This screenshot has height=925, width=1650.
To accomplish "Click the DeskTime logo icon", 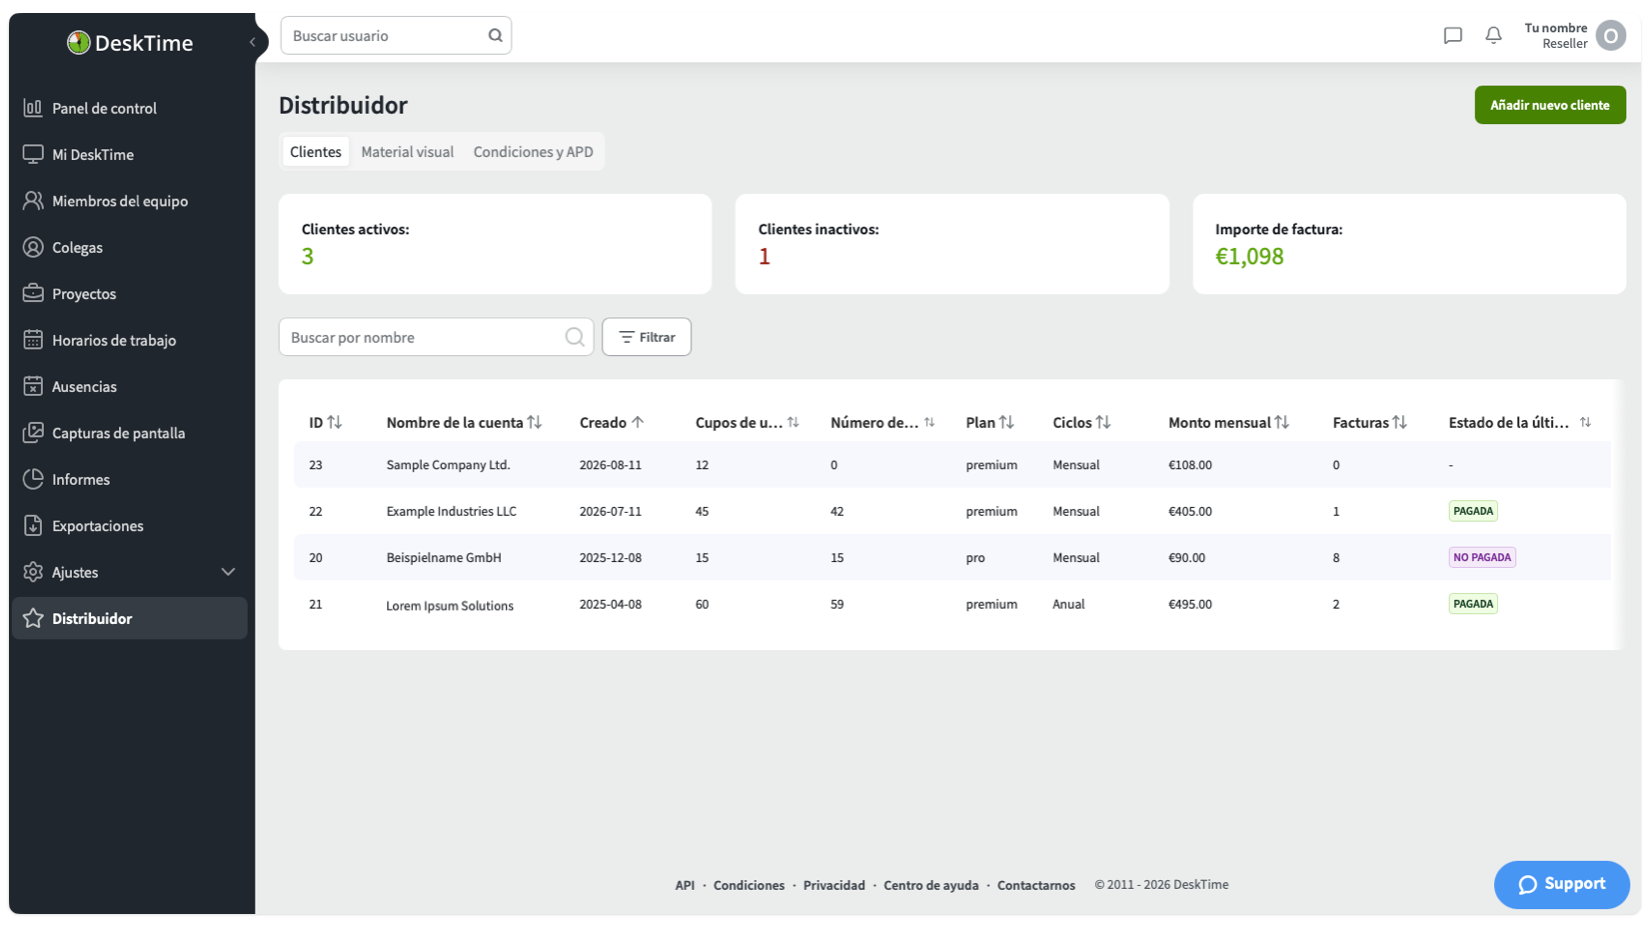I will point(78,42).
